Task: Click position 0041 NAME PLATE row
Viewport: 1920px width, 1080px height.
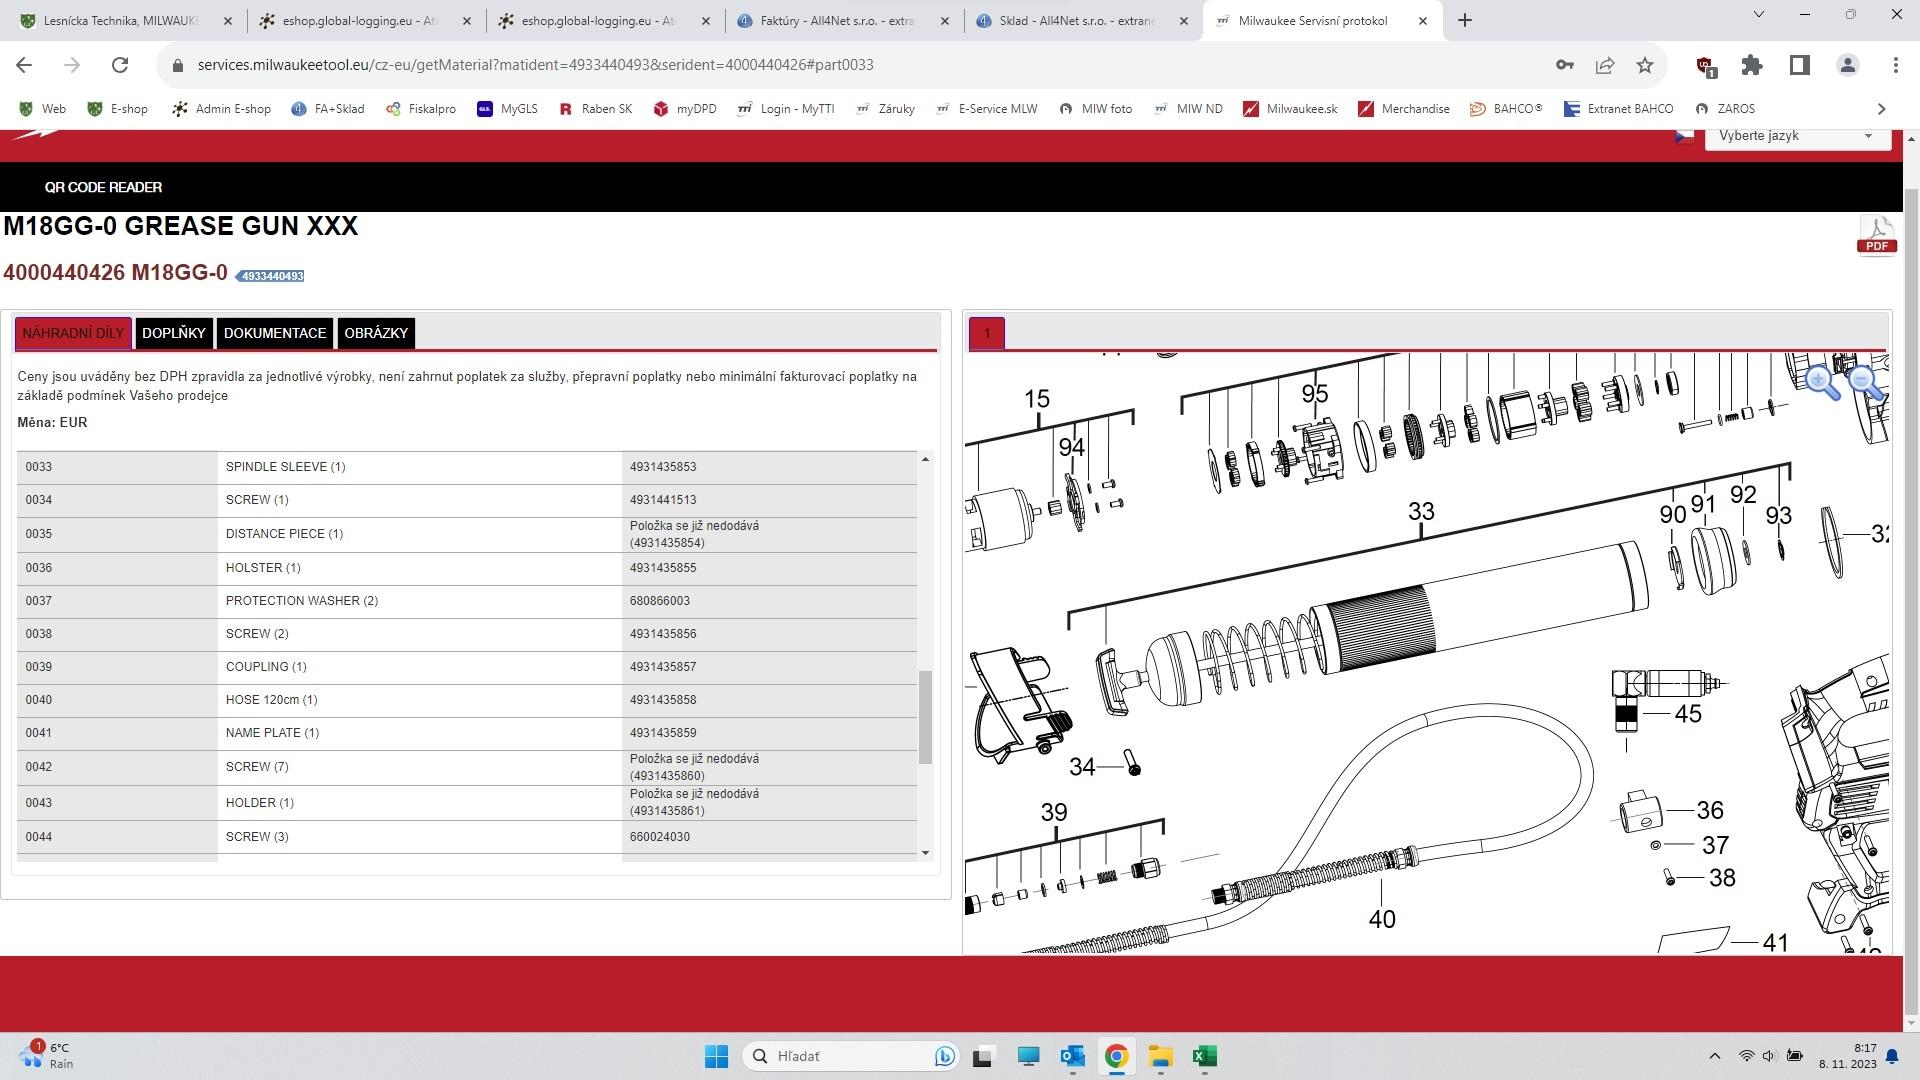Action: pos(466,733)
